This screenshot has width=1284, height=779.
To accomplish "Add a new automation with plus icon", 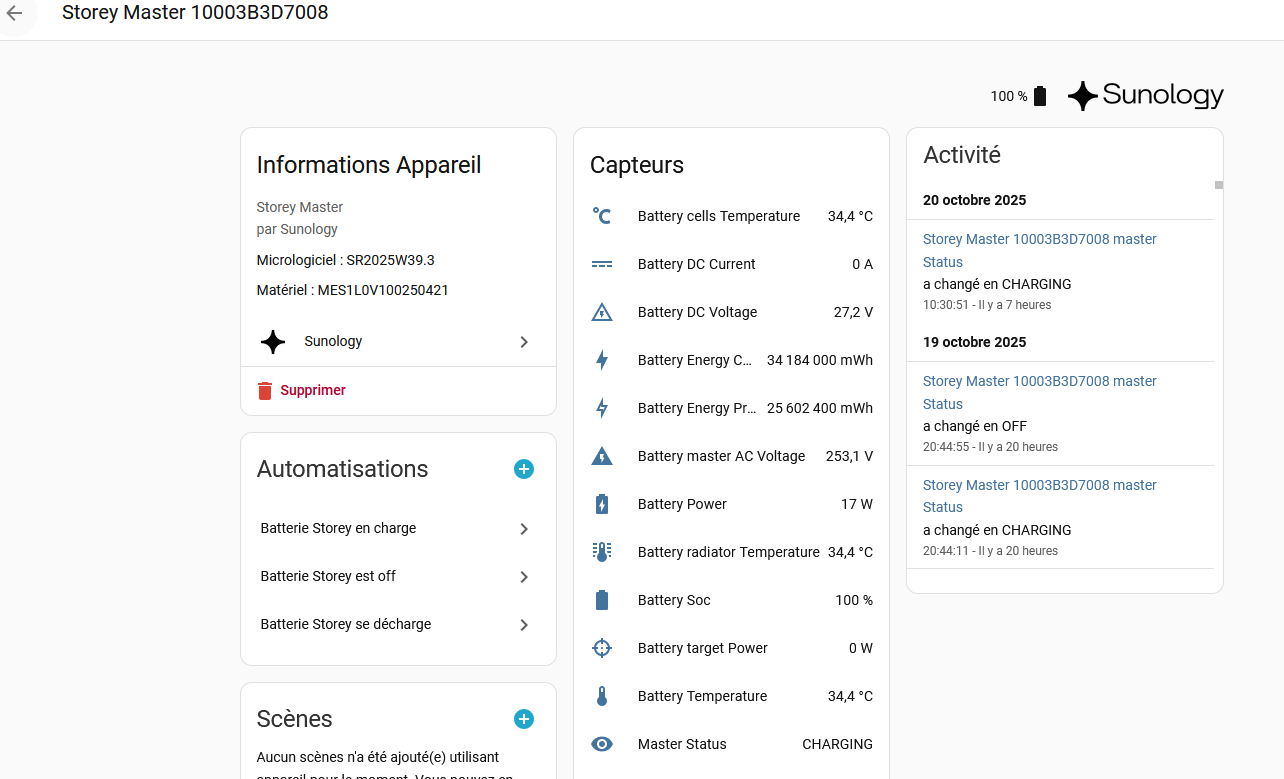I will tap(523, 469).
